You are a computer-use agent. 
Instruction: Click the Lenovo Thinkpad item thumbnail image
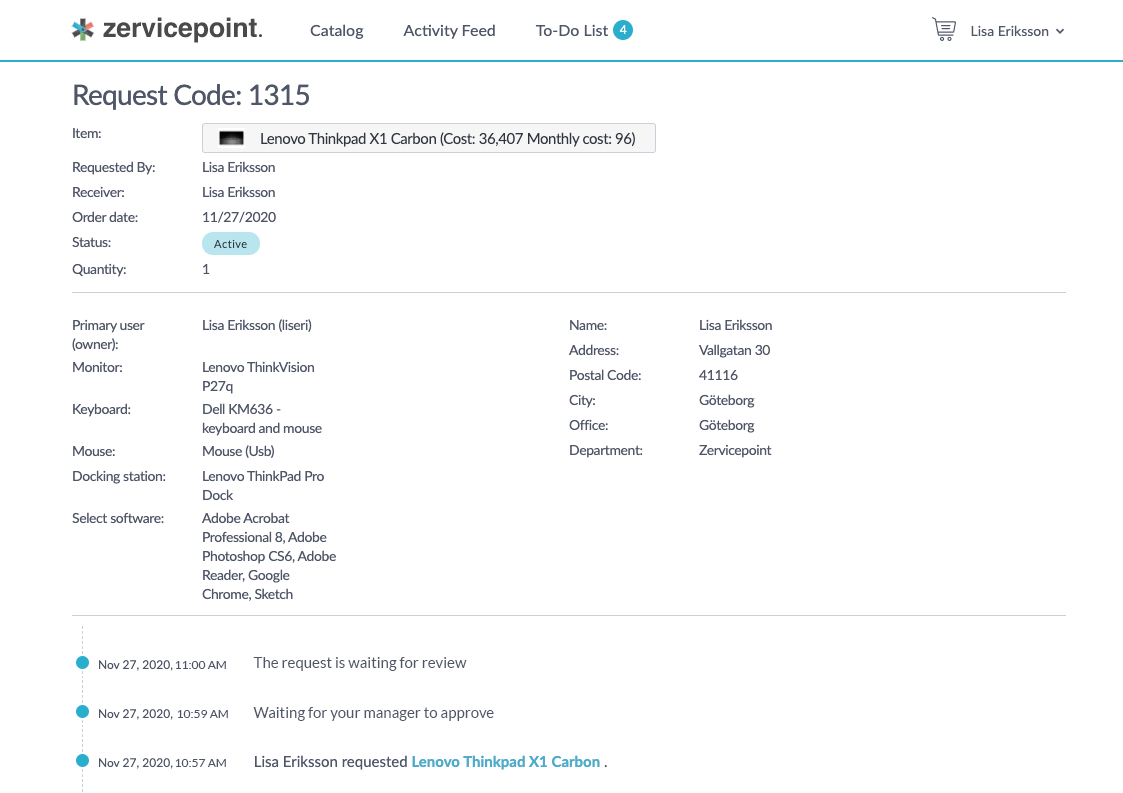232,139
